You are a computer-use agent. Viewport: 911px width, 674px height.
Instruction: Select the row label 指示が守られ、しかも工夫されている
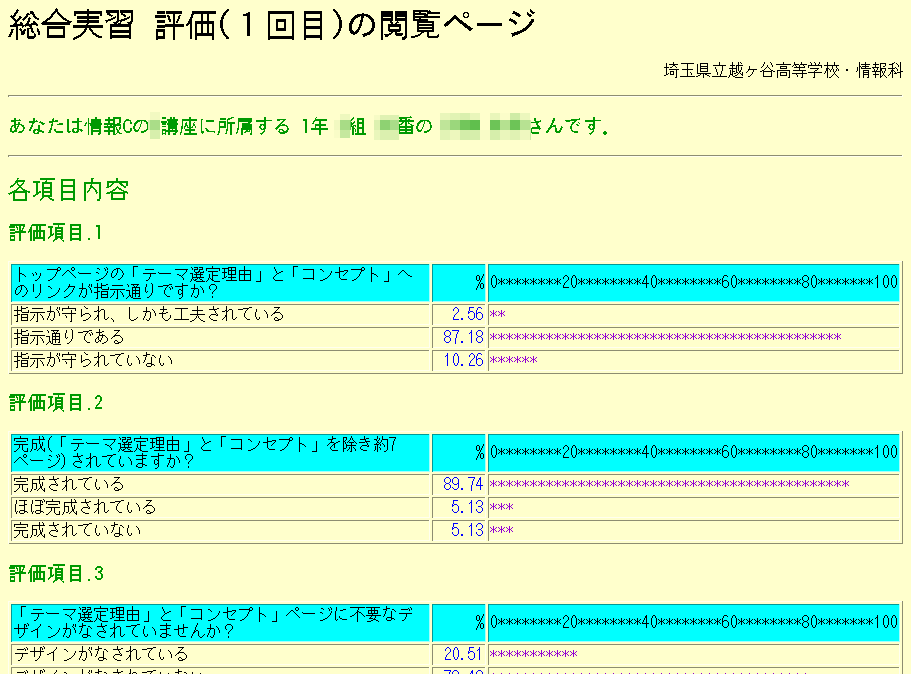[x=149, y=314]
